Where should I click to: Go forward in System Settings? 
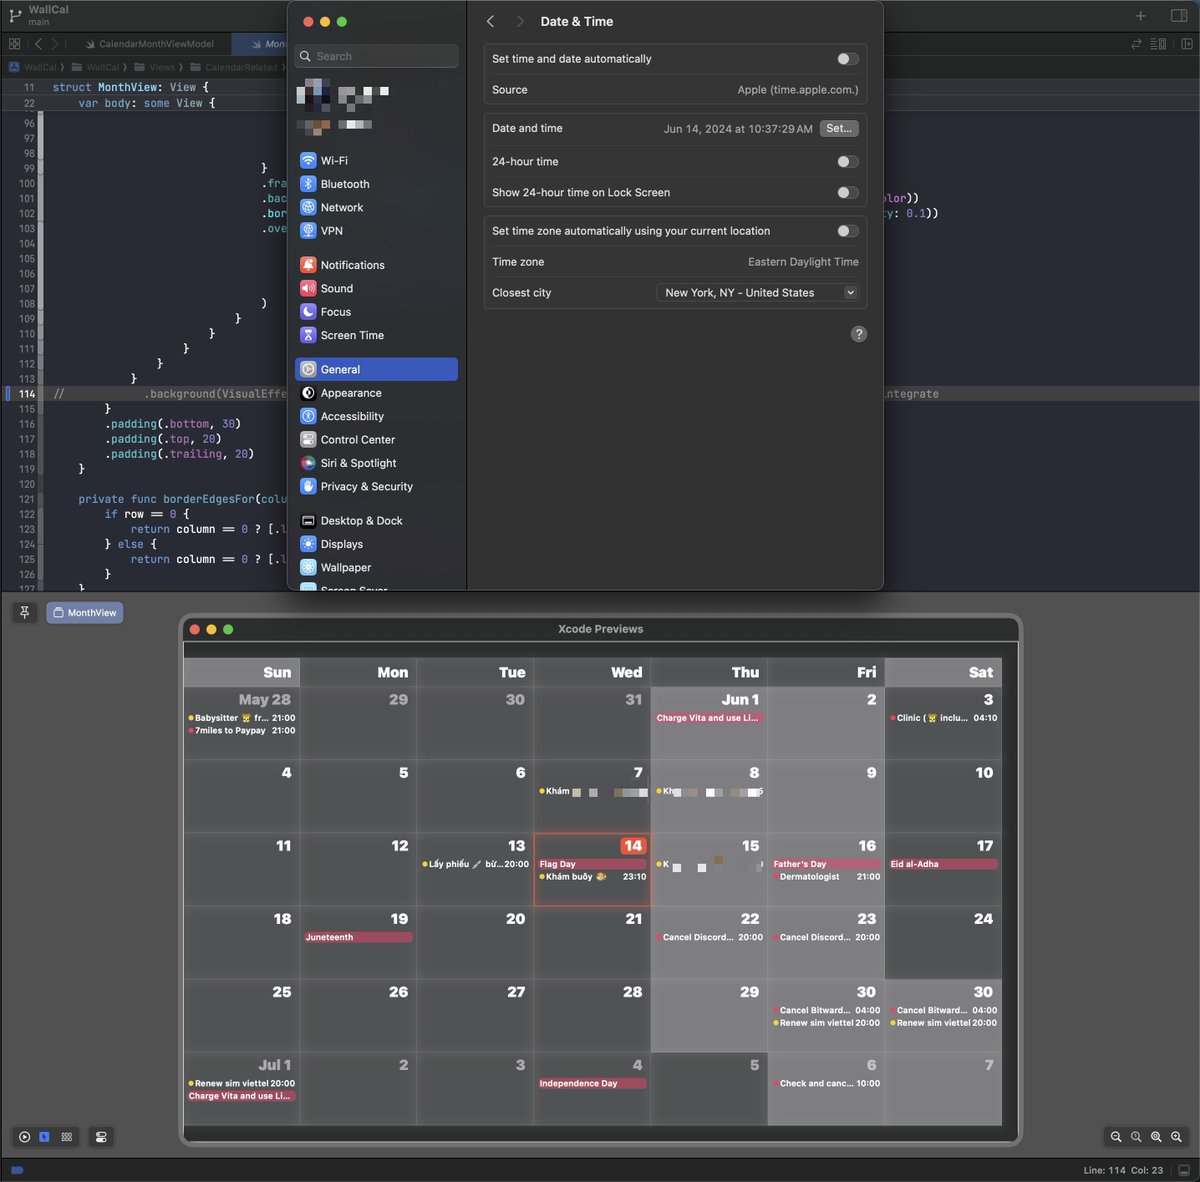click(520, 21)
